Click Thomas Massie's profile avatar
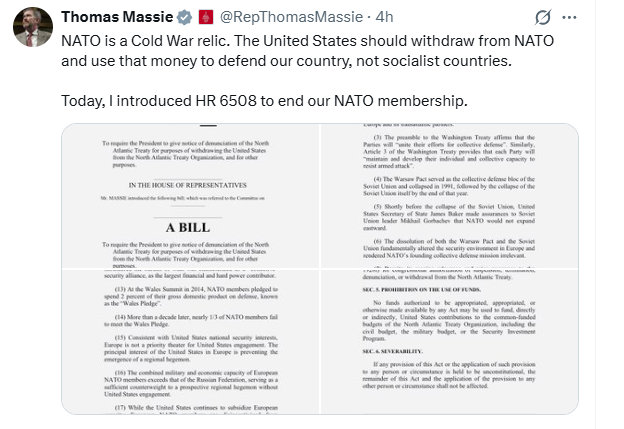624x429 pixels. coord(32,27)
